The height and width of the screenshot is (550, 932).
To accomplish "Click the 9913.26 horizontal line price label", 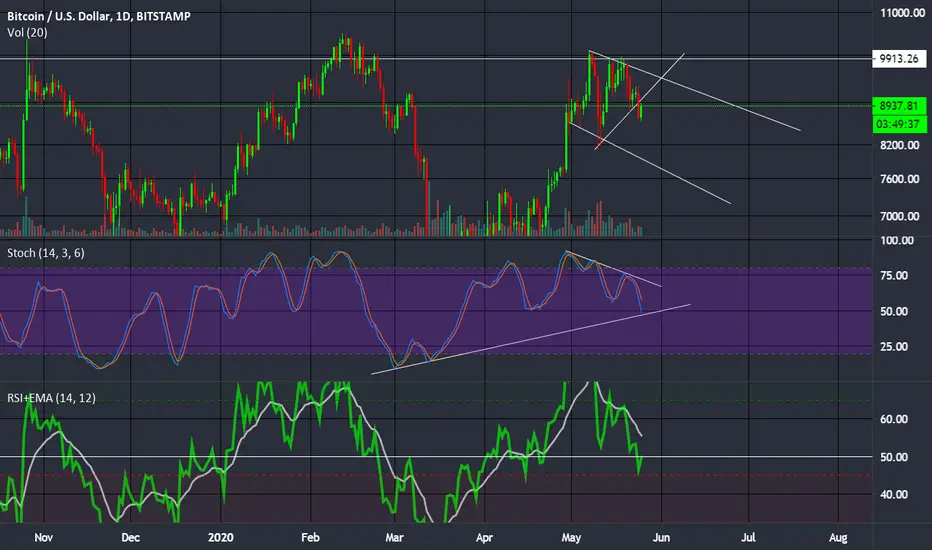I will (899, 58).
